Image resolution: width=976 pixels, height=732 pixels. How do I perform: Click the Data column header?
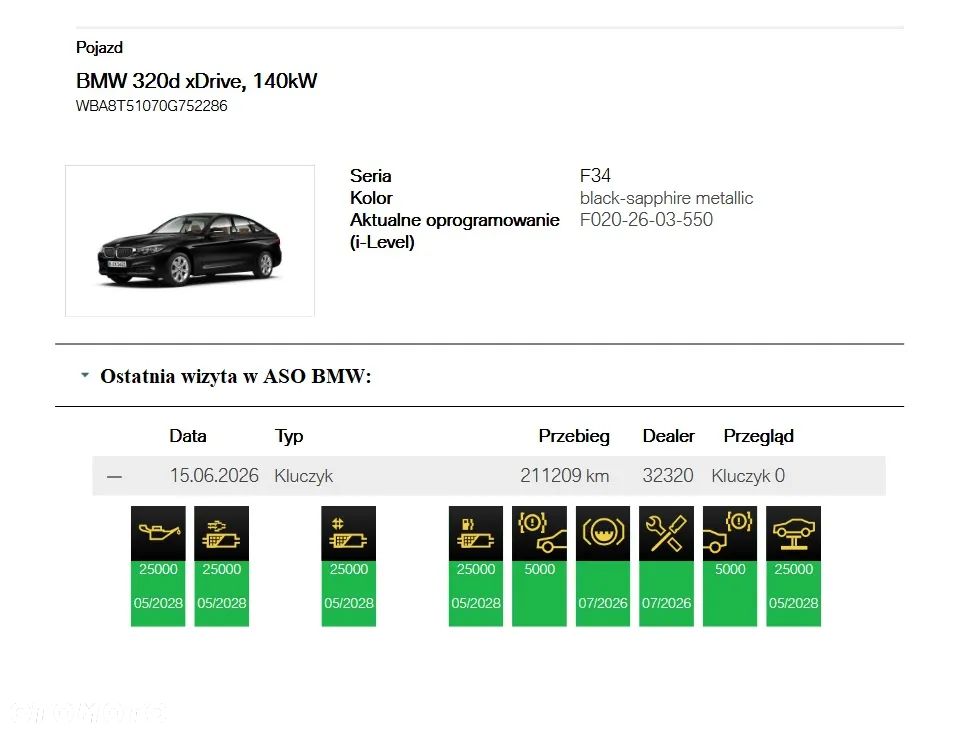pos(187,436)
